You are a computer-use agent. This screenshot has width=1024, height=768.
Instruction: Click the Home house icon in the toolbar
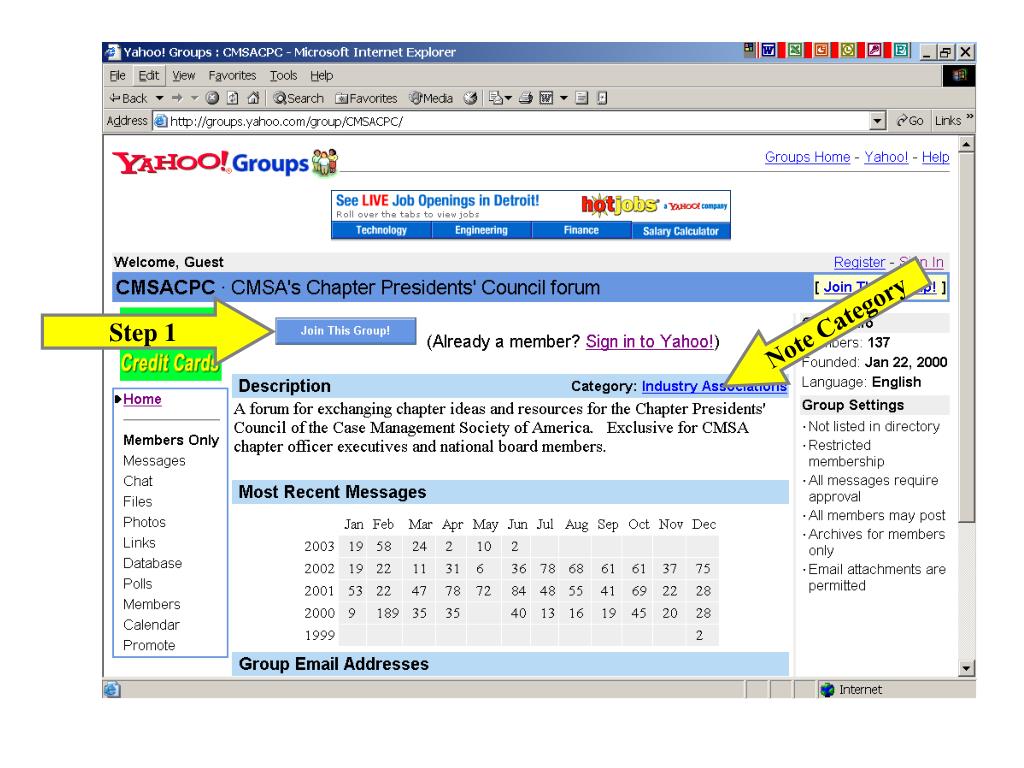pyautogui.click(x=253, y=98)
